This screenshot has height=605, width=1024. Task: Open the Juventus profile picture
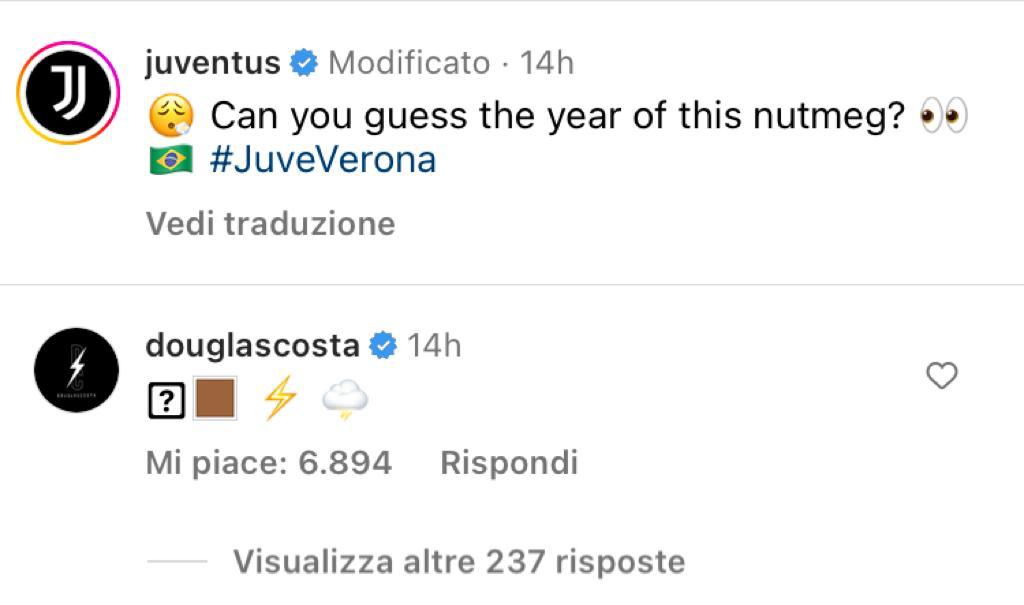(x=68, y=93)
